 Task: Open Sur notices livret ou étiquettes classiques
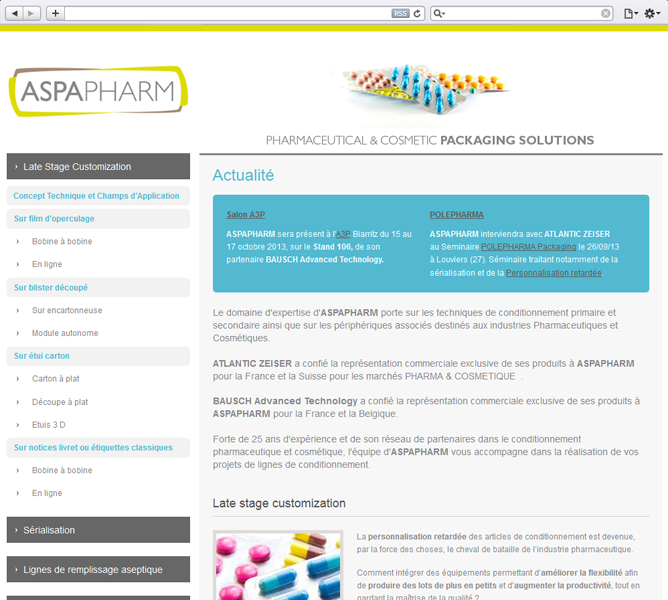(x=98, y=447)
